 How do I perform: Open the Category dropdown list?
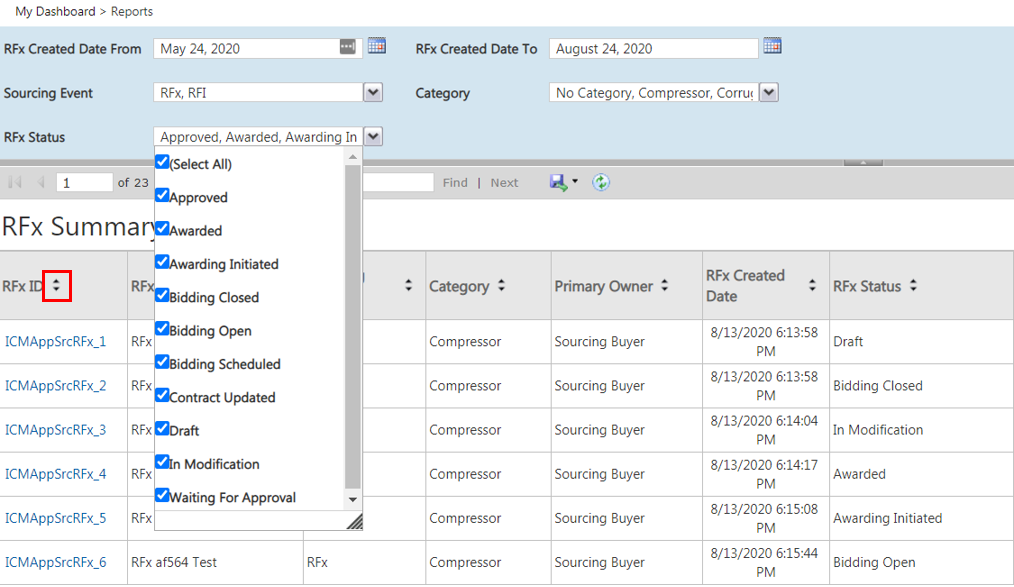click(x=768, y=93)
